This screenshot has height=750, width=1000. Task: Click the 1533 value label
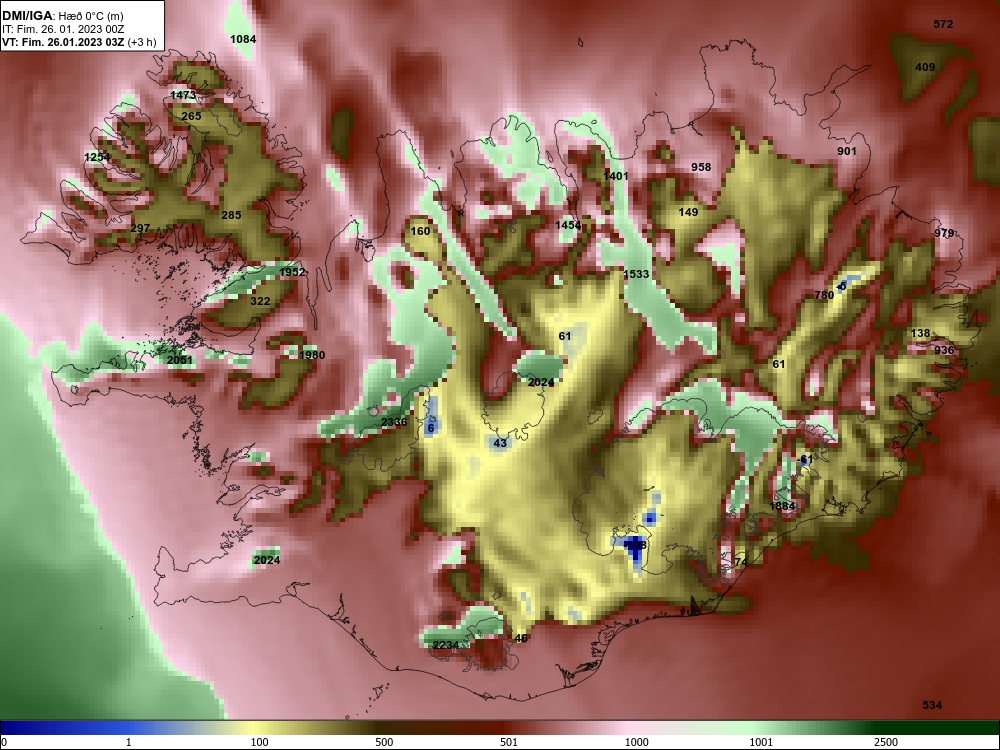pos(636,274)
